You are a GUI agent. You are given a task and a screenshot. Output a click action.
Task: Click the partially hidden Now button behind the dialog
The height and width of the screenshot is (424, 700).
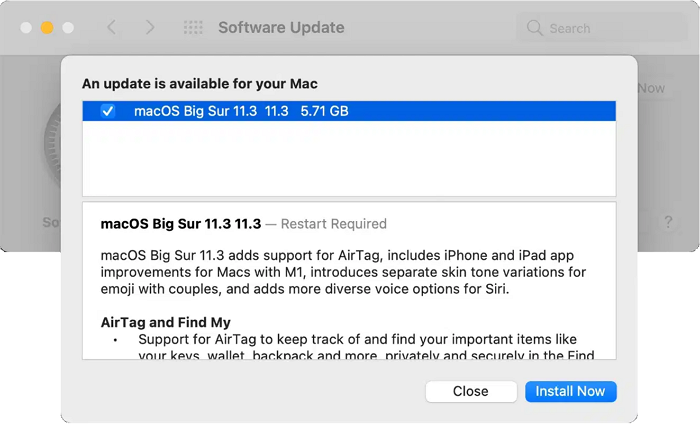pyautogui.click(x=651, y=88)
